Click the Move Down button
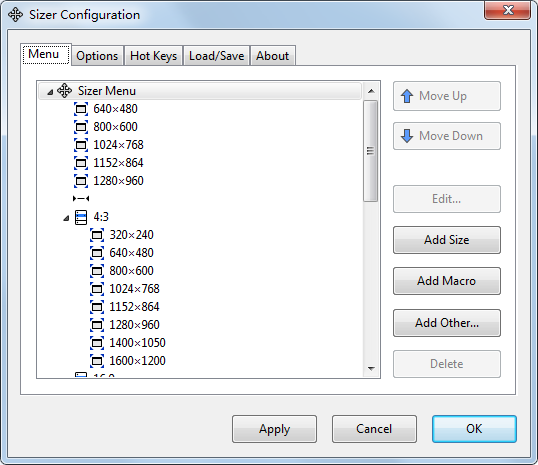The width and height of the screenshot is (538, 465). (447, 136)
